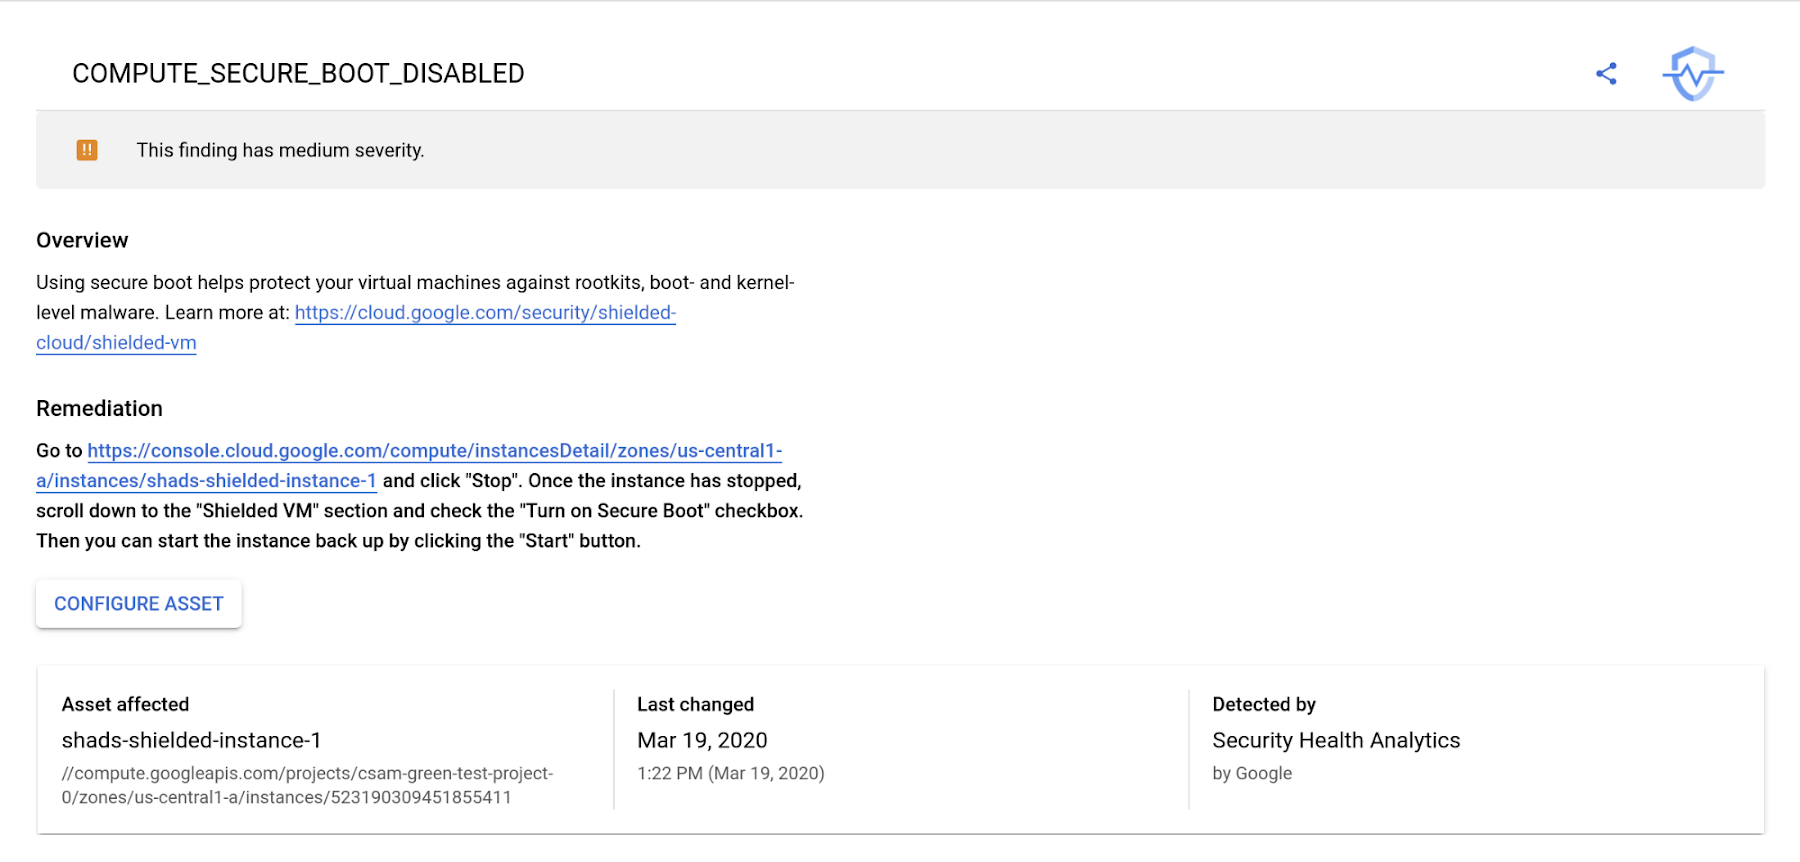Click the 1:22 PM timestamp text
1800x862 pixels.
coord(730,773)
